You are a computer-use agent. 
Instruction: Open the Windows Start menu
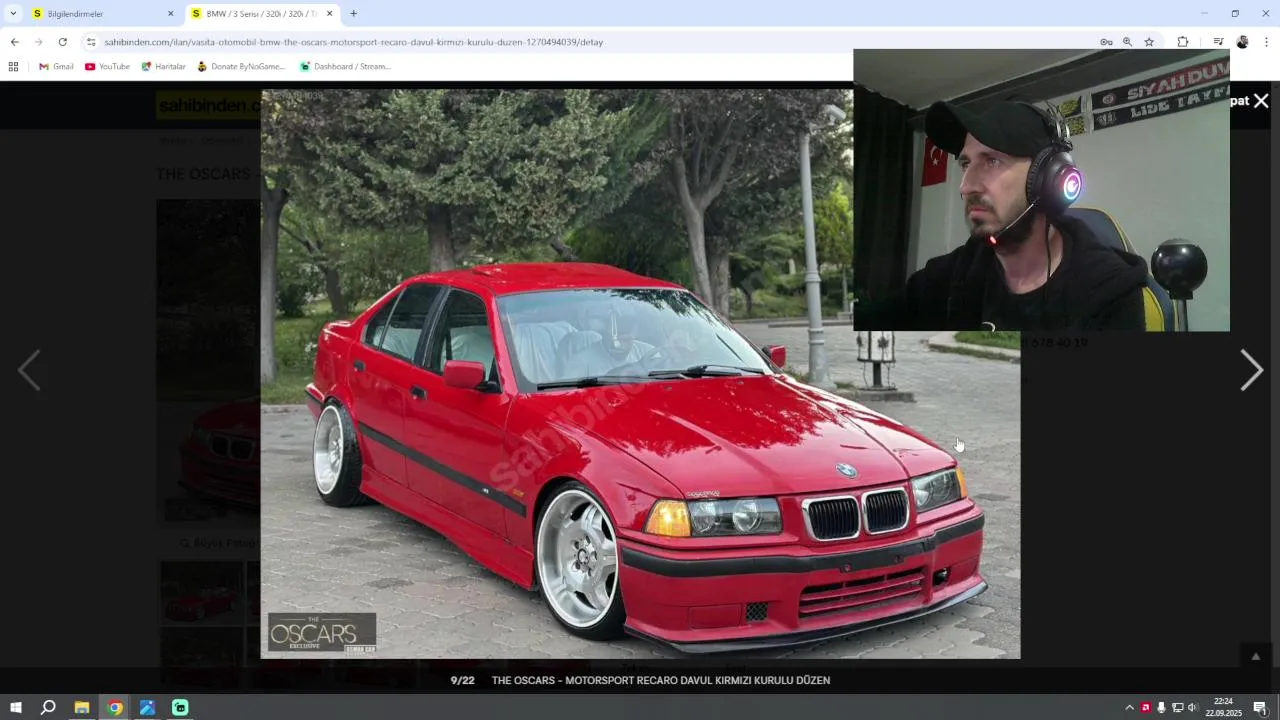click(x=16, y=708)
